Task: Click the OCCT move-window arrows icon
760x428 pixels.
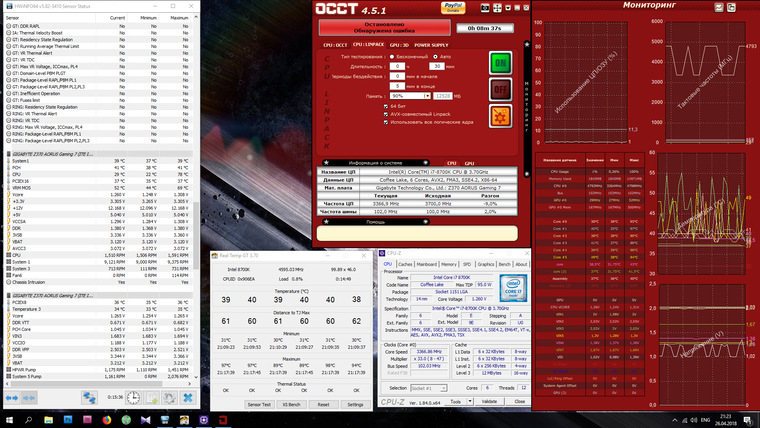Action: click(497, 8)
